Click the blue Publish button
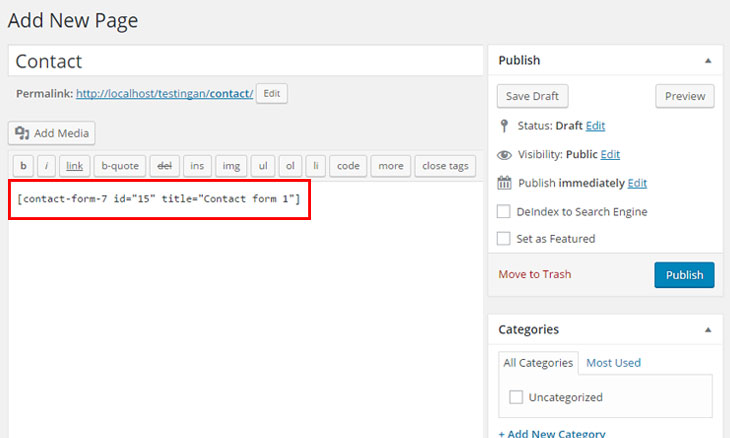The height and width of the screenshot is (438, 730). tap(684, 275)
